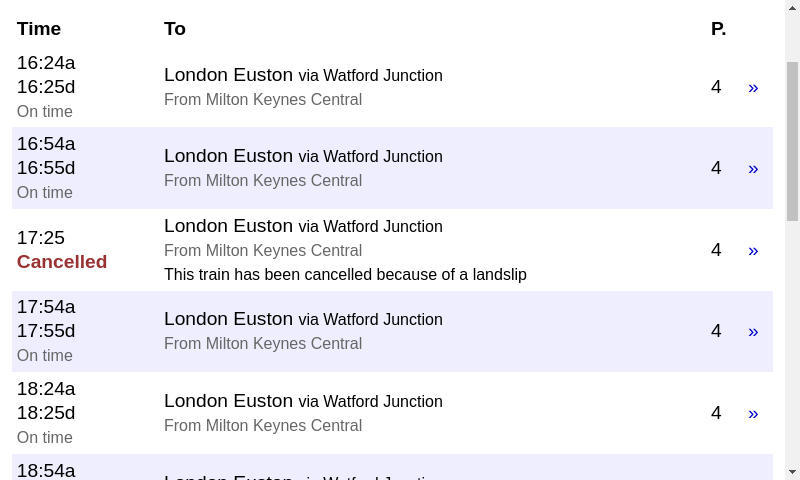
Task: Click the landslip cancellation reason message
Action: (x=345, y=275)
